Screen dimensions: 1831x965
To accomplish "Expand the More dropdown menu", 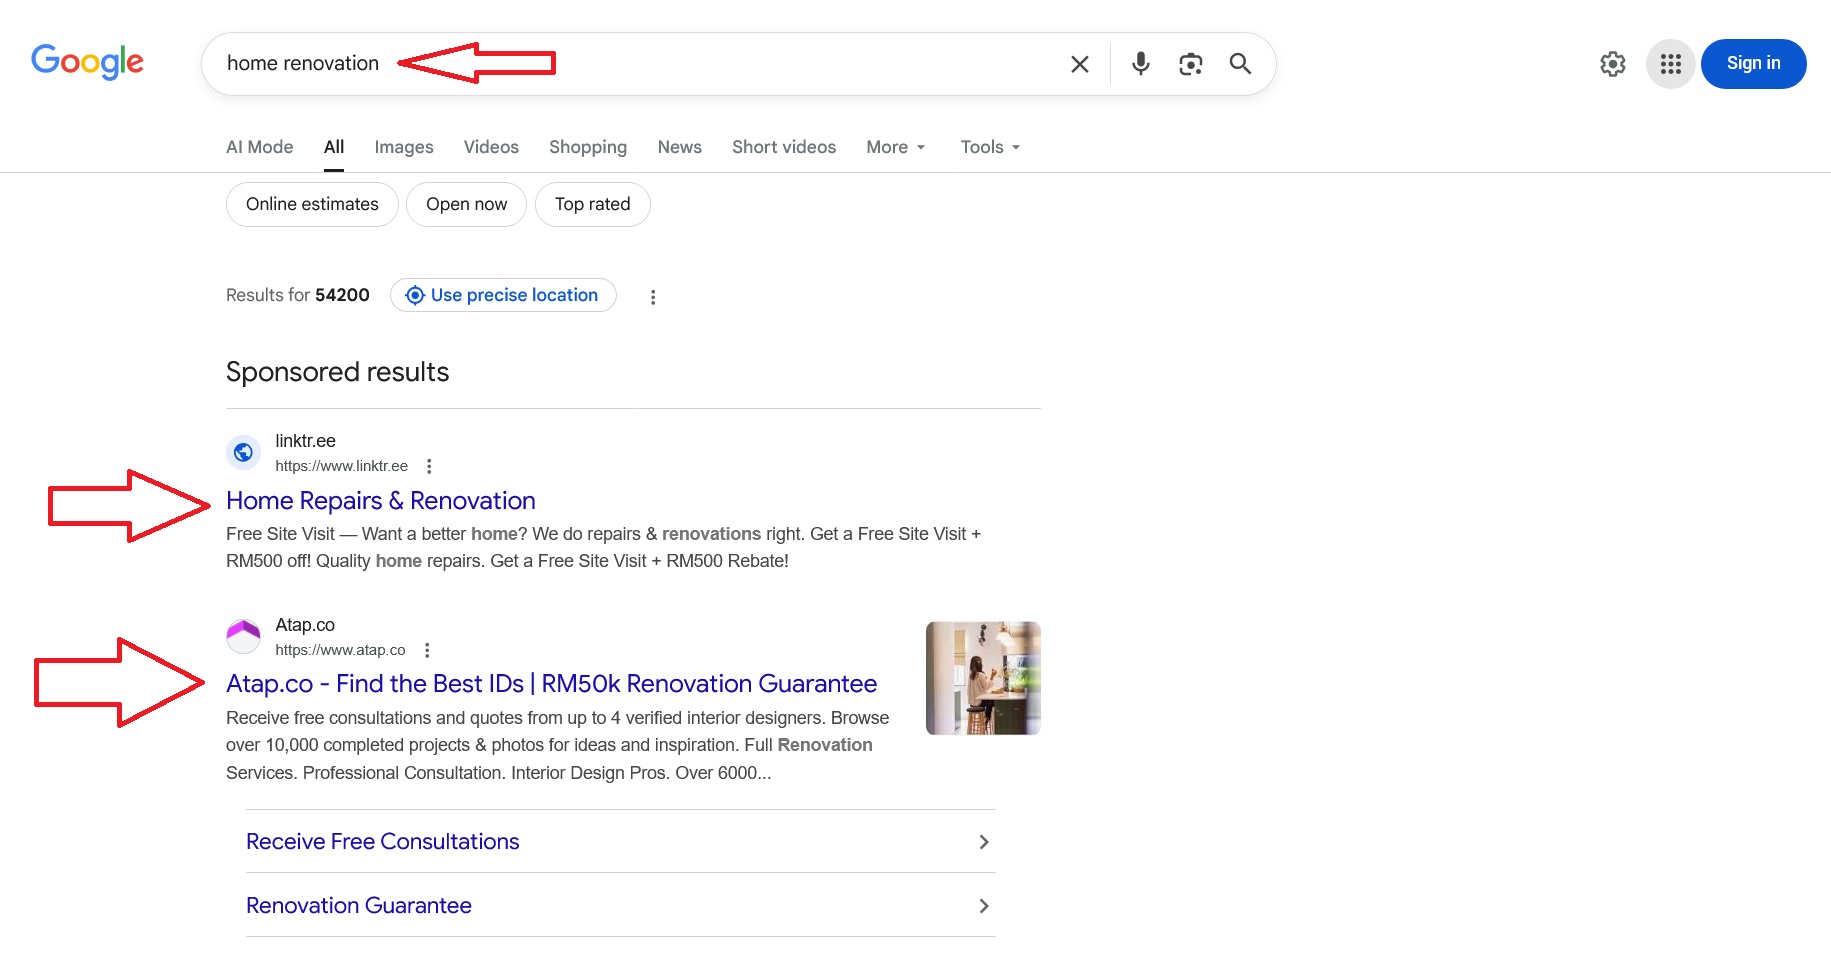I will pos(895,147).
